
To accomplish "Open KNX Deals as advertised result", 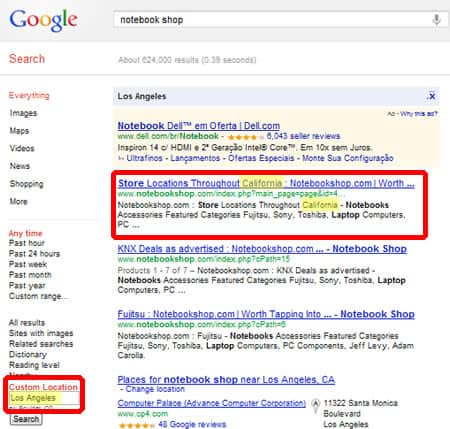I will (x=262, y=249).
